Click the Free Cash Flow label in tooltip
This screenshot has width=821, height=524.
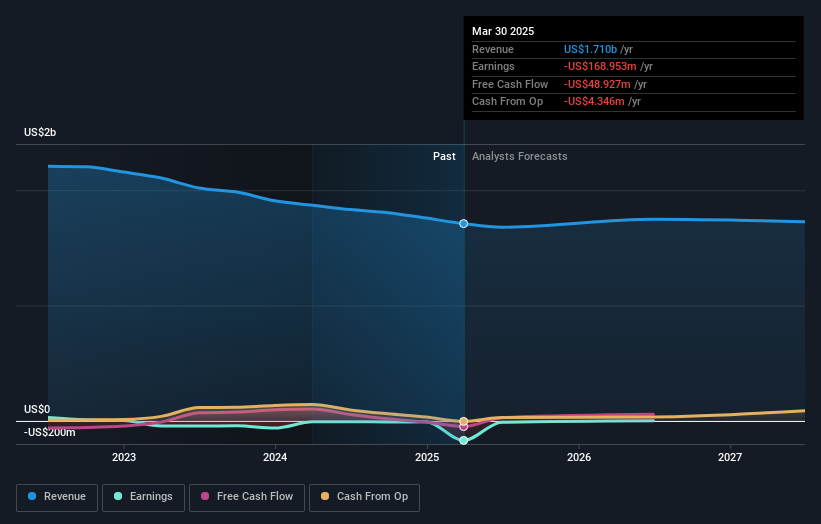(510, 84)
